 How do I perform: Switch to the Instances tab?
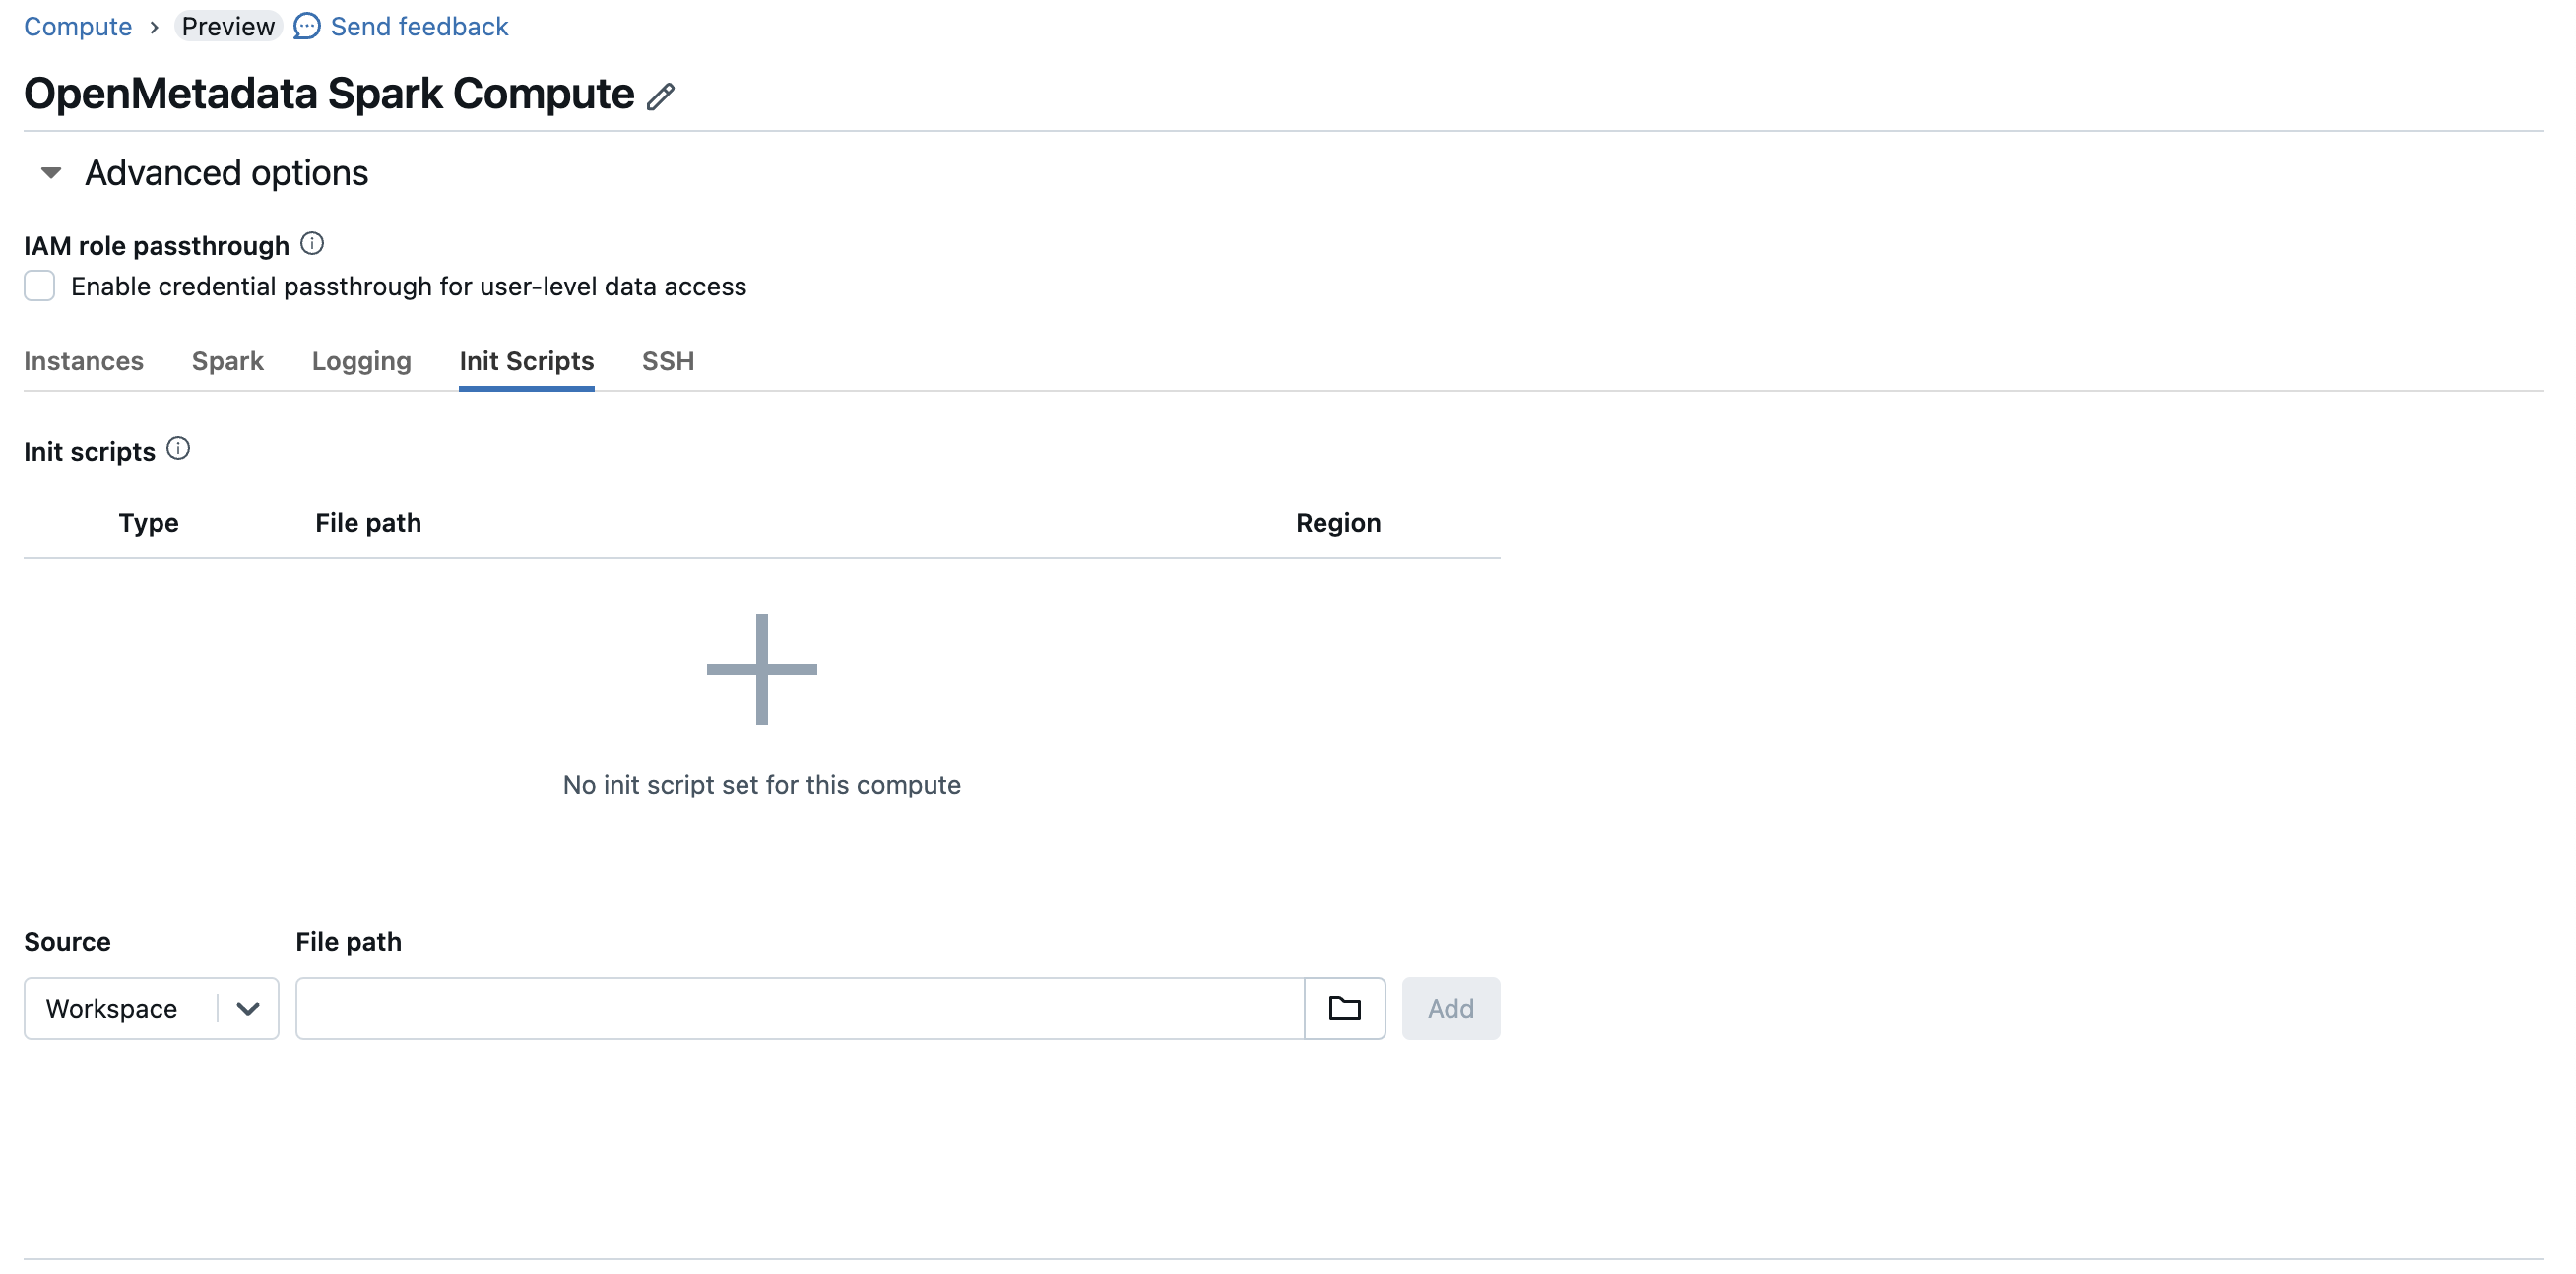[x=84, y=362]
